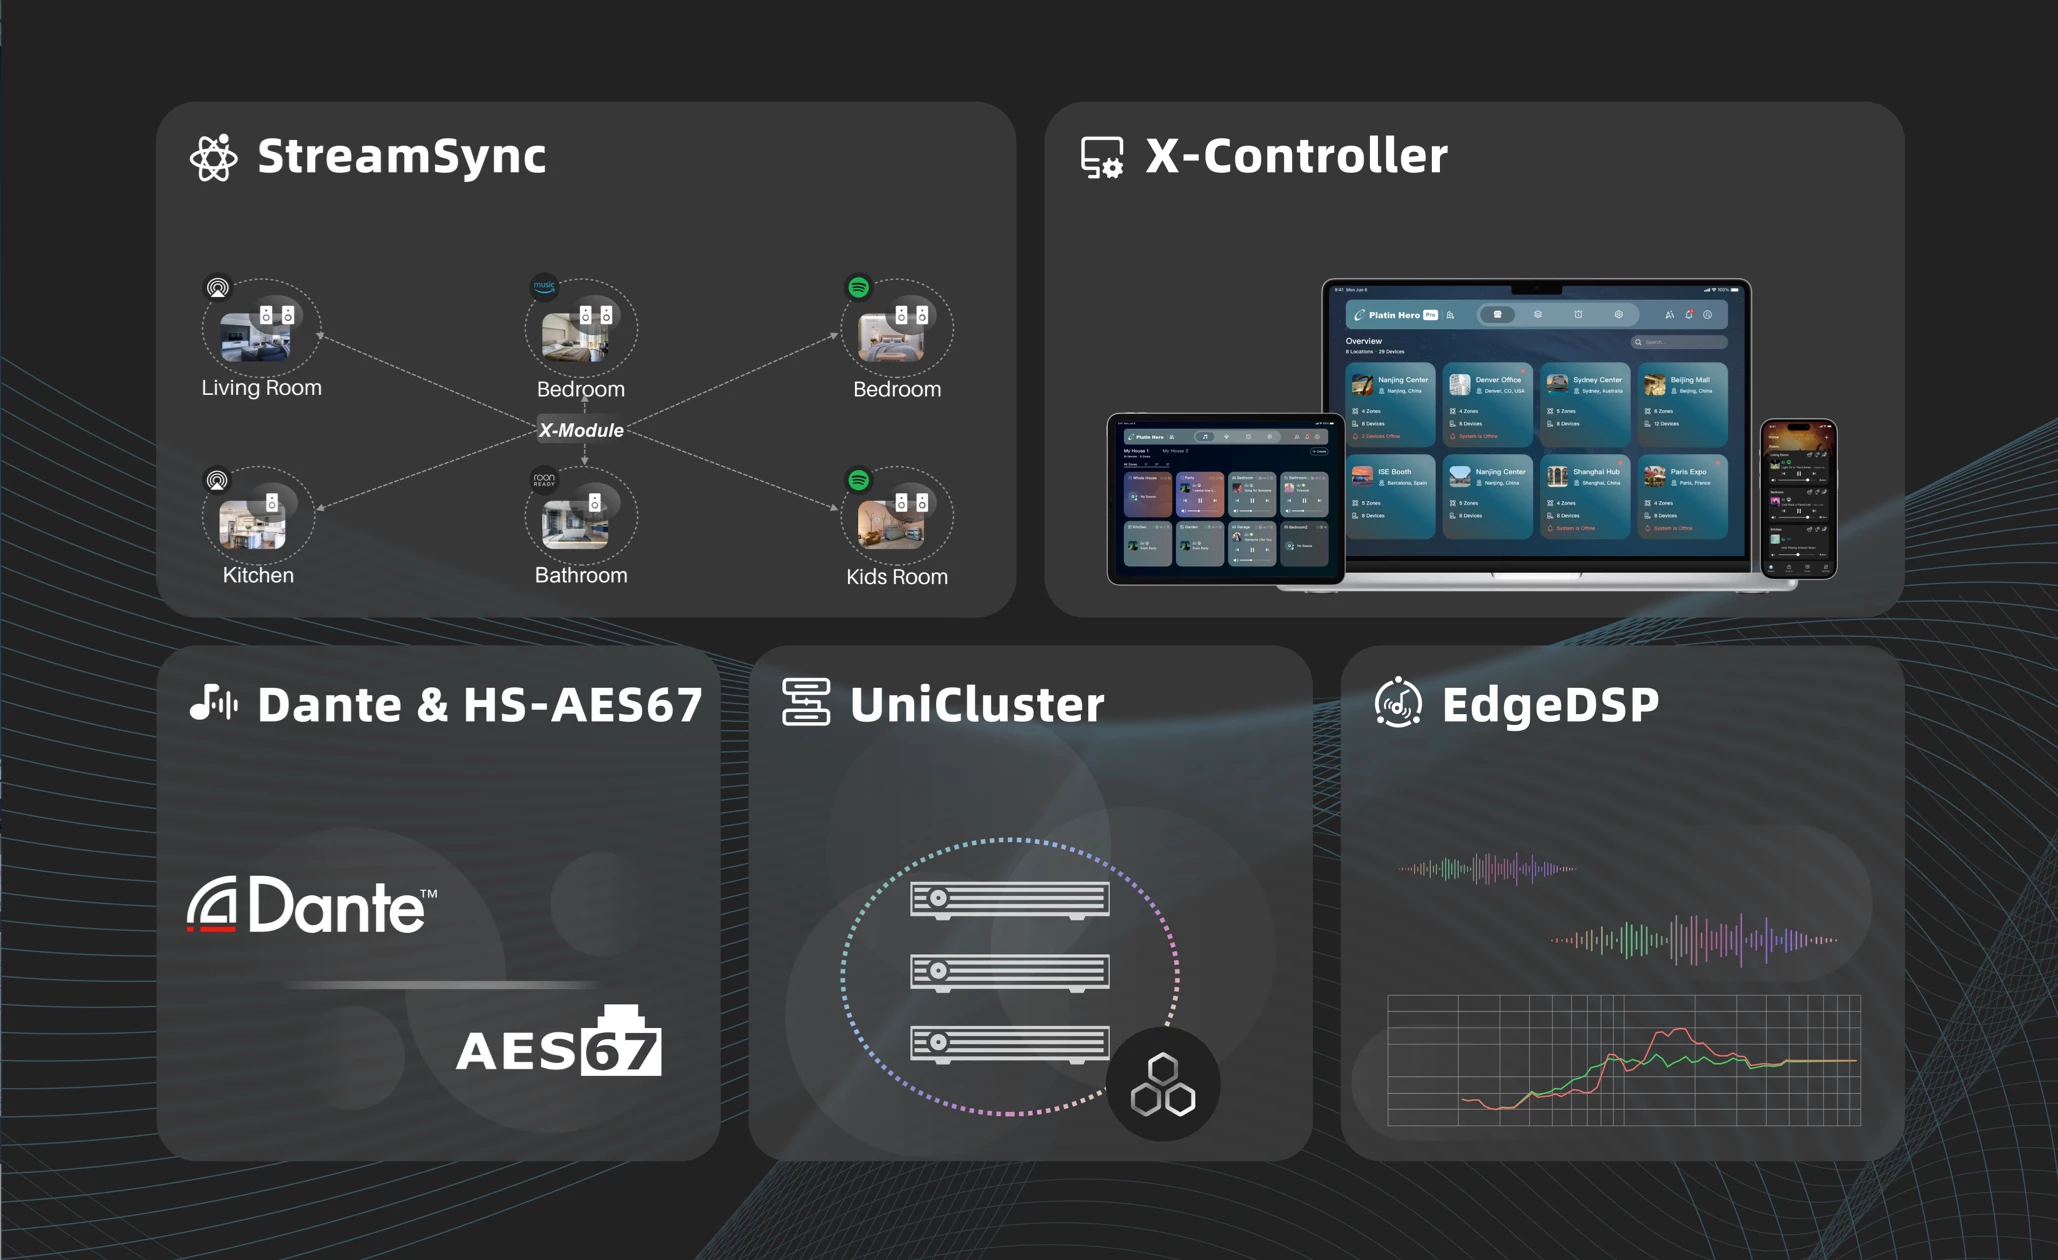
Task: Select the music tab on the tablet
Action: [x=1205, y=437]
